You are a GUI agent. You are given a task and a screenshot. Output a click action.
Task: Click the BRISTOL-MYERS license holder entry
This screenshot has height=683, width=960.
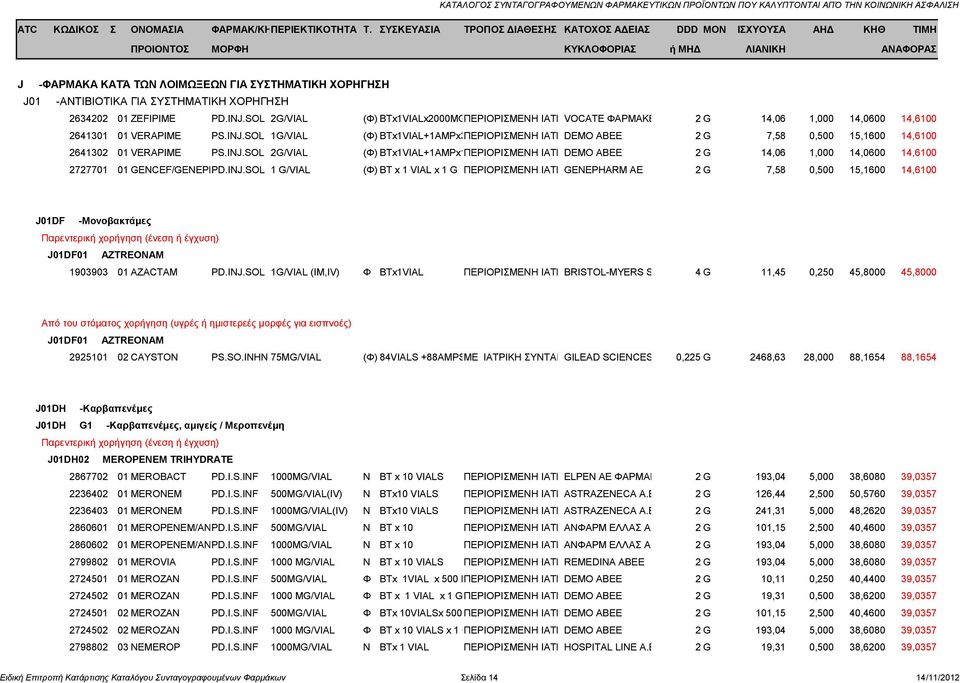click(x=608, y=272)
